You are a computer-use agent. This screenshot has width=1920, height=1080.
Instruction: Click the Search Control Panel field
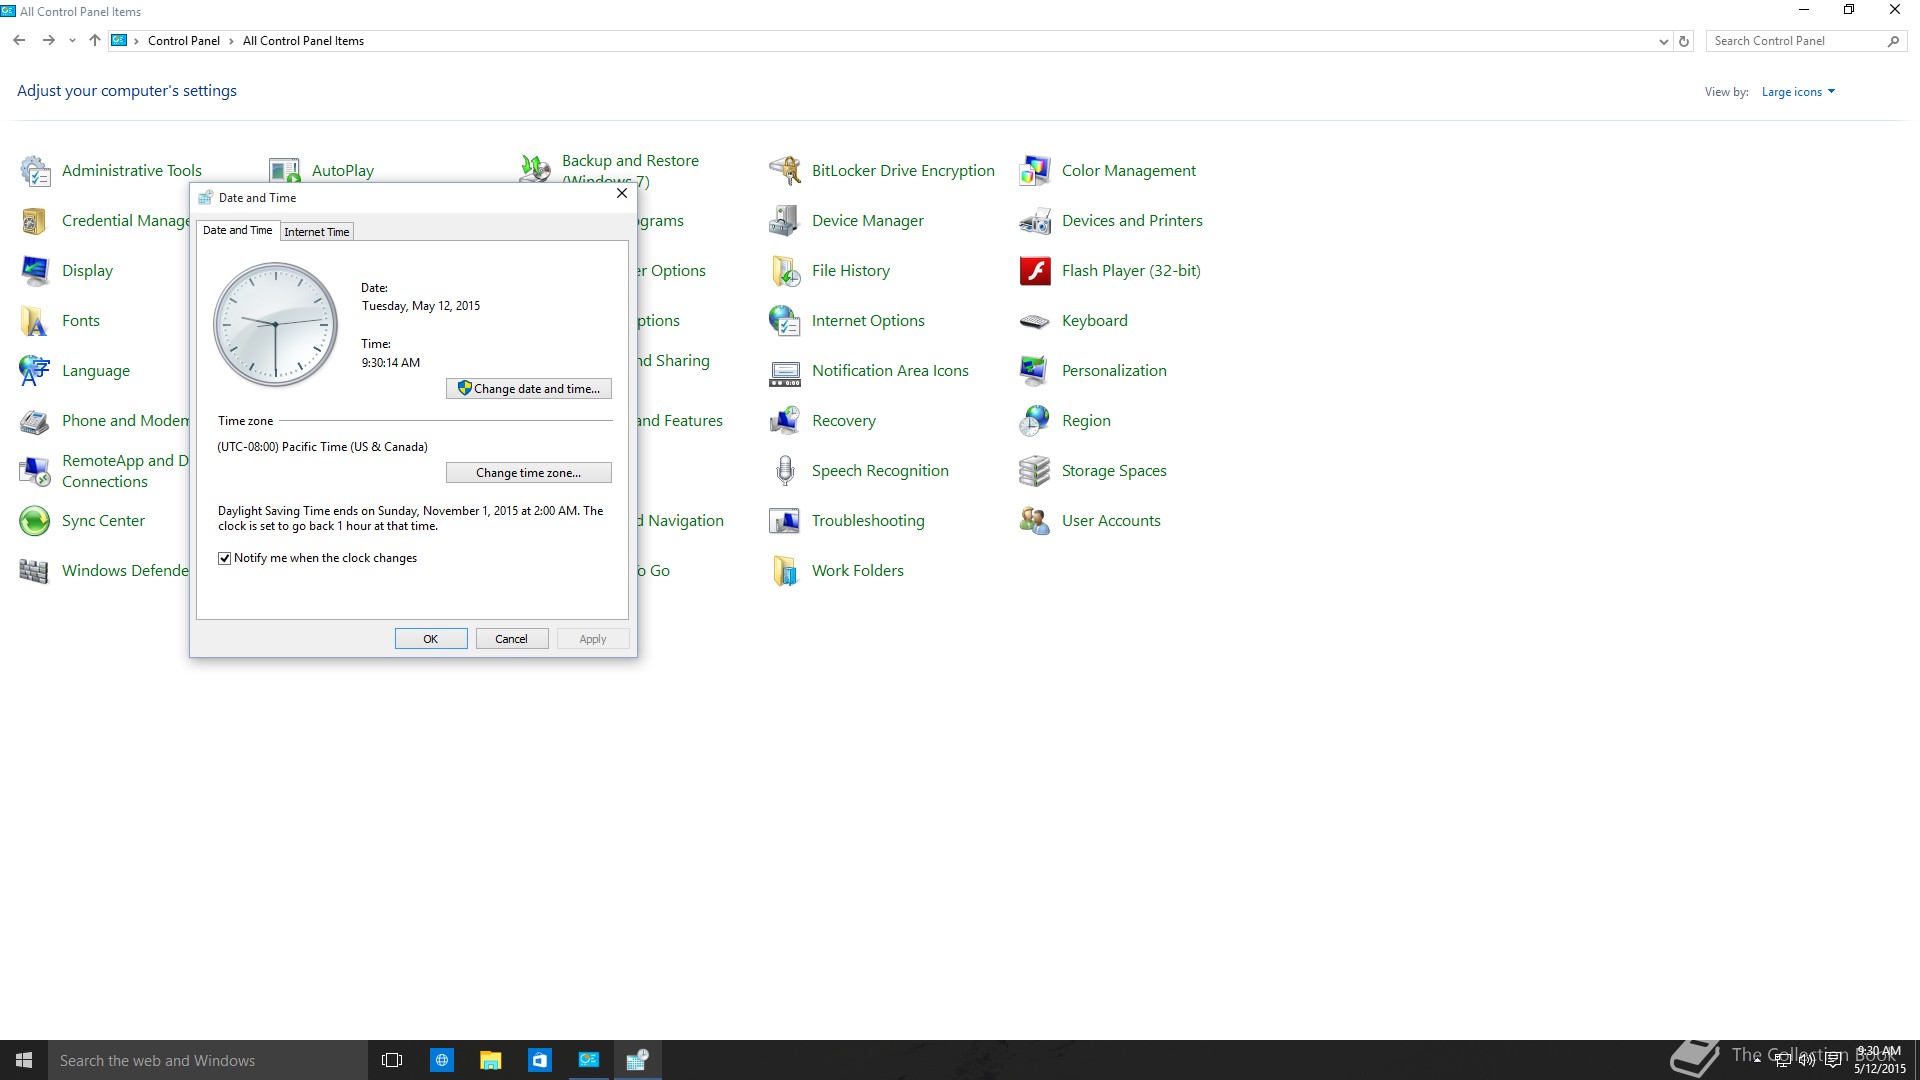tap(1795, 41)
